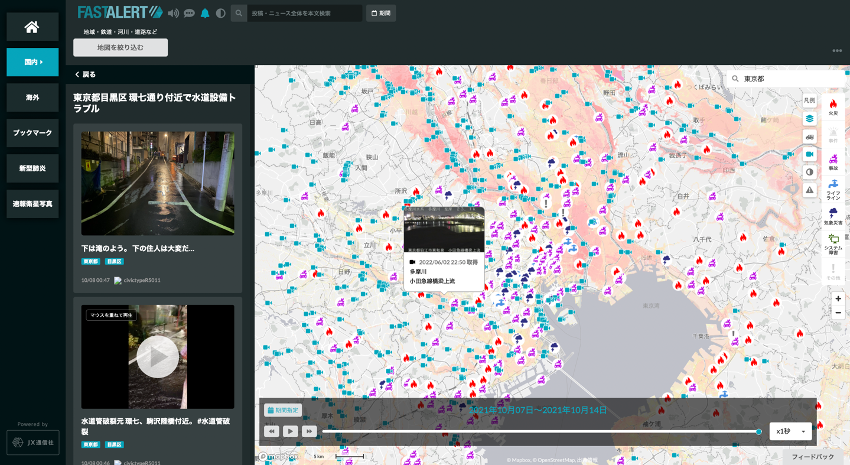This screenshot has width=850, height=465.
Task: Toggle live camera layer on map
Action: 810,154
